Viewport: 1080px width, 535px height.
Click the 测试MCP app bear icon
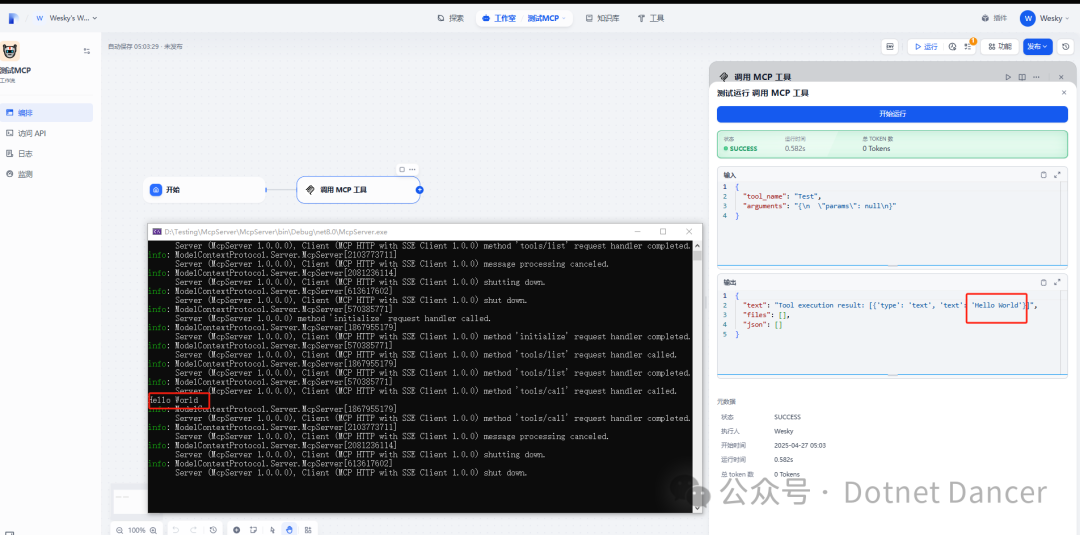[x=10, y=51]
